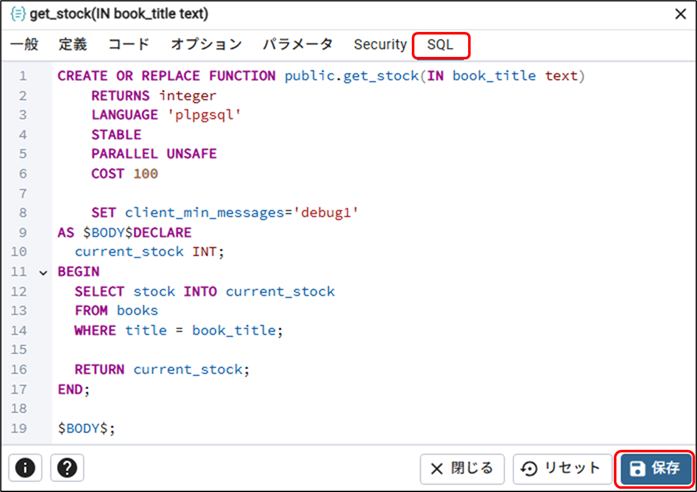This screenshot has width=697, height=492.
Task: Click the function icon beside get_stock title
Action: [18, 14]
